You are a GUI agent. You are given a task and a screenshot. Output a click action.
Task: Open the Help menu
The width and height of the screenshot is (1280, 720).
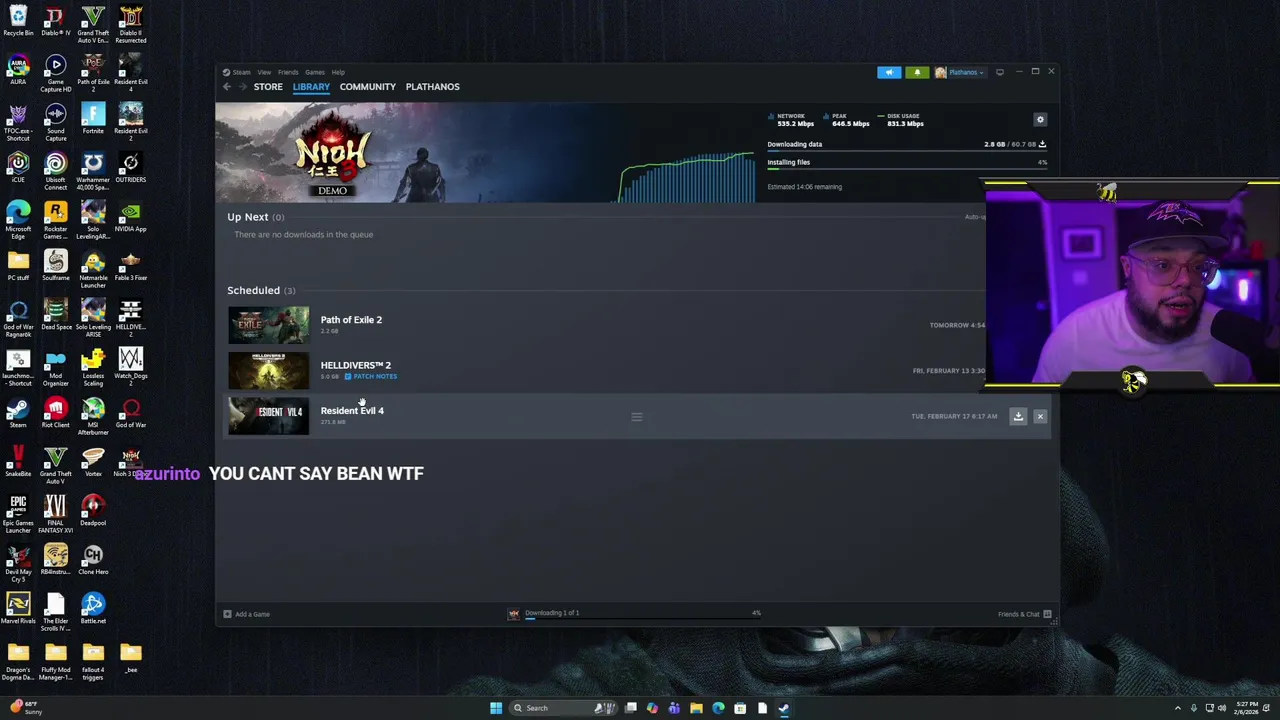pos(338,72)
